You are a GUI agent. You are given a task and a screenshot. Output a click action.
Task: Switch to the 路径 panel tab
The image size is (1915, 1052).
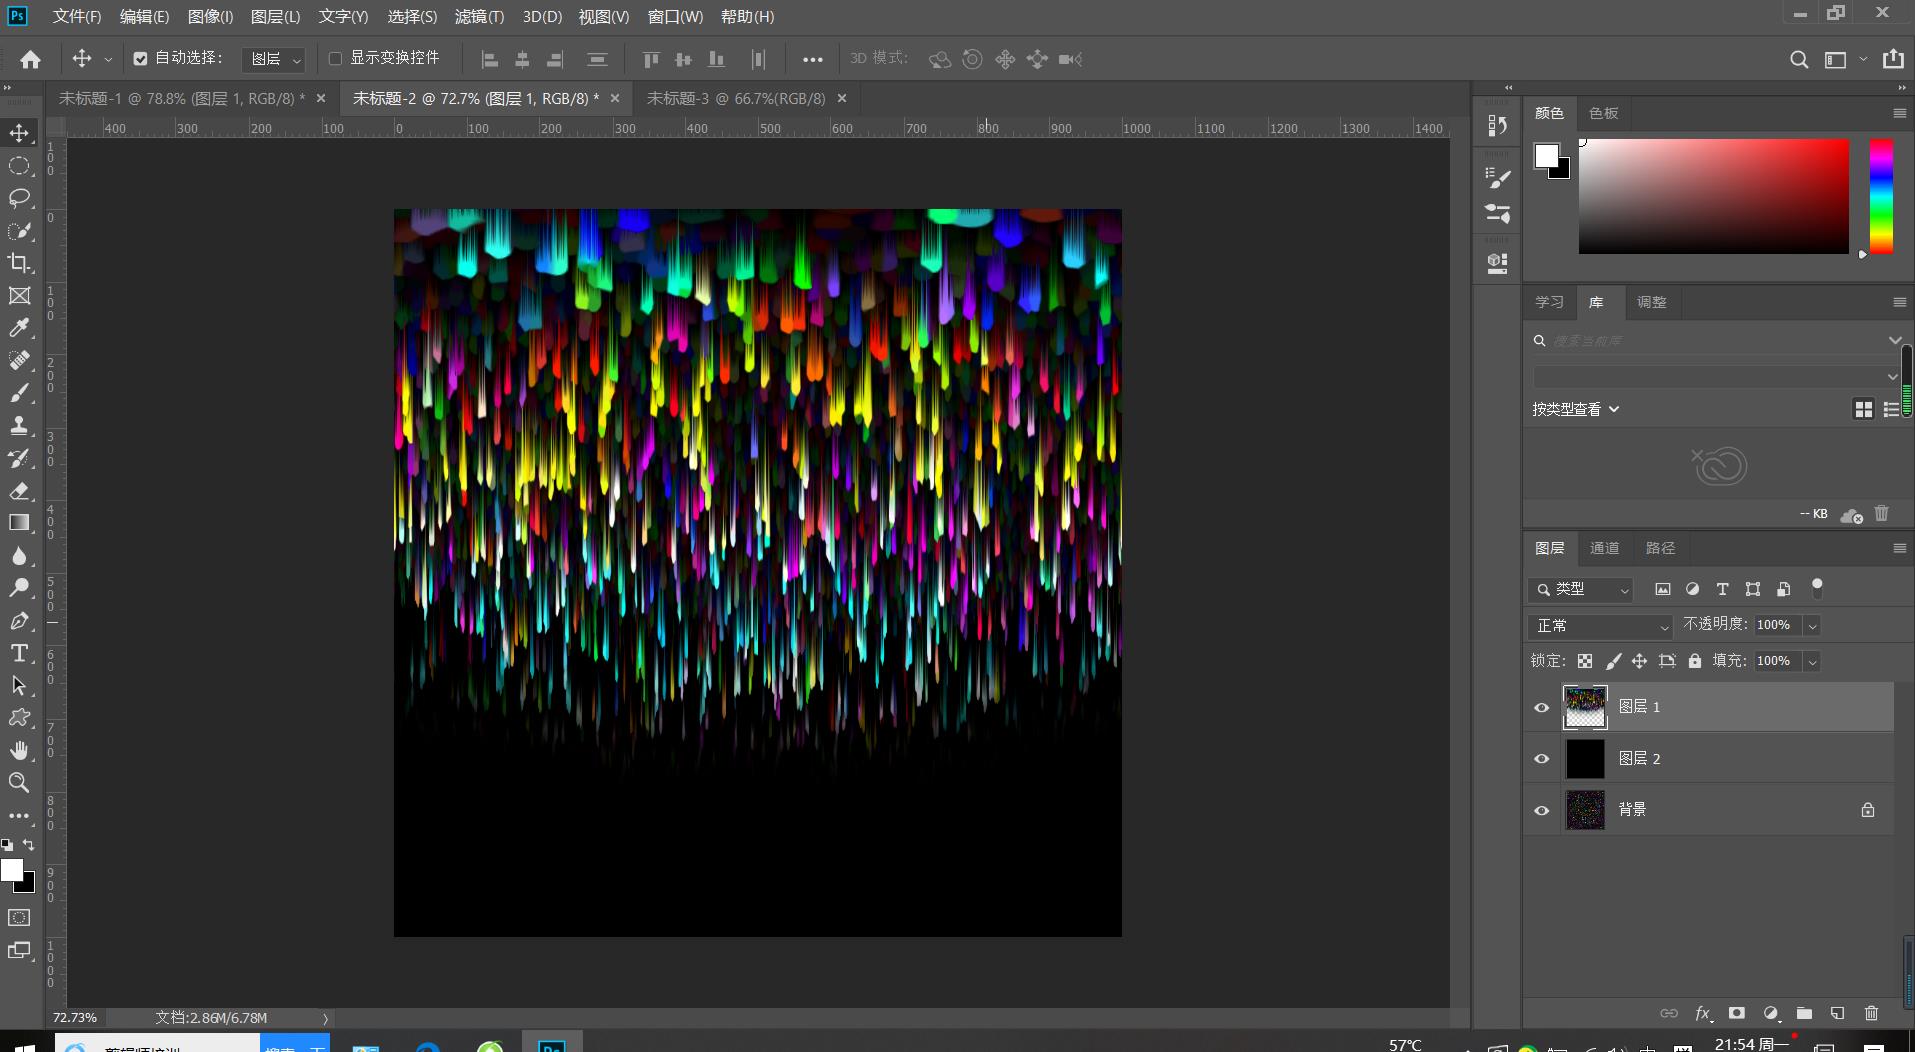1660,548
